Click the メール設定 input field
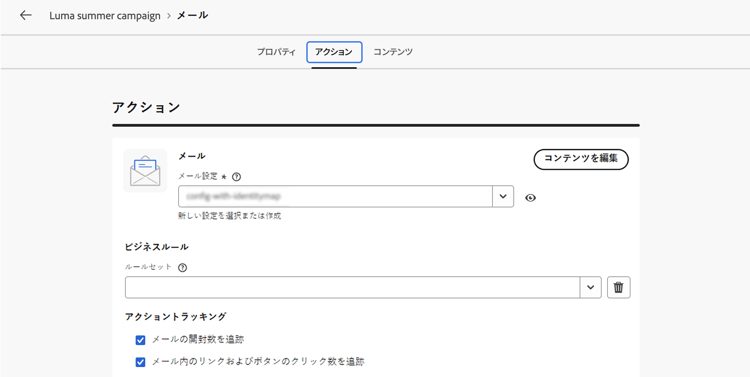The width and height of the screenshot is (750, 377). (335, 197)
